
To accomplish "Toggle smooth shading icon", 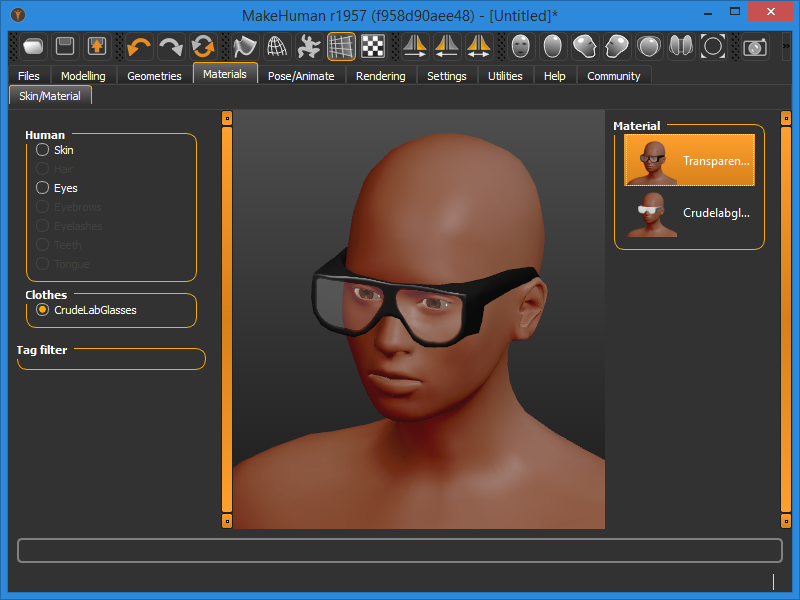I will point(244,47).
